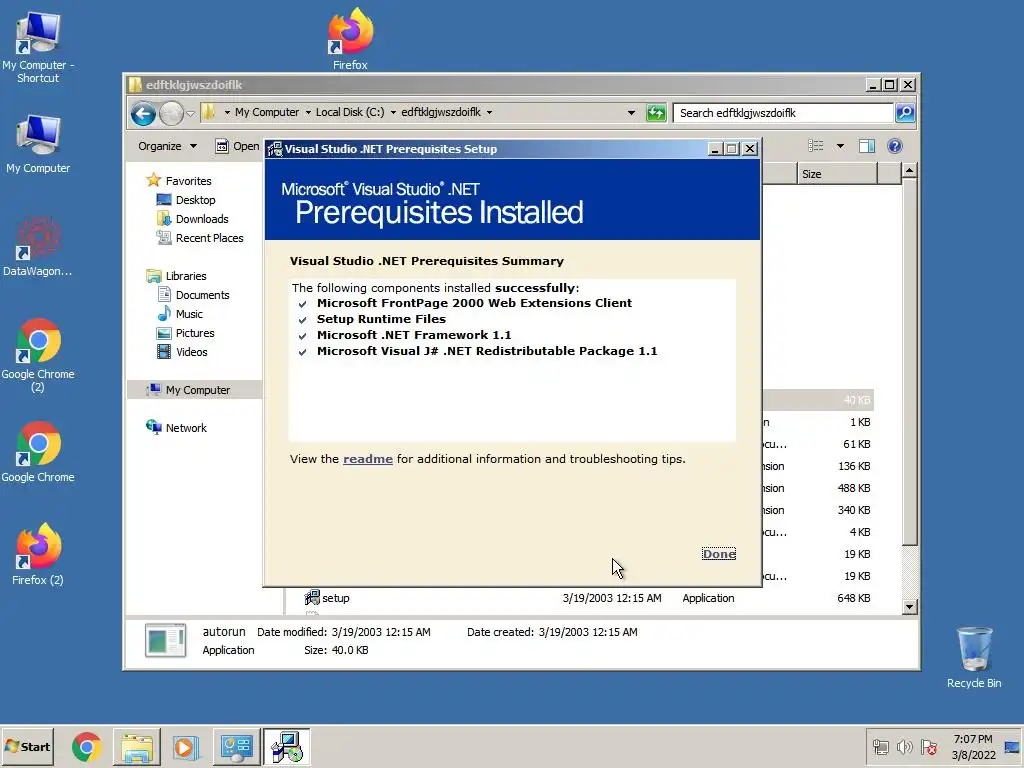
Task: Open the Organize menu
Action: click(x=167, y=146)
